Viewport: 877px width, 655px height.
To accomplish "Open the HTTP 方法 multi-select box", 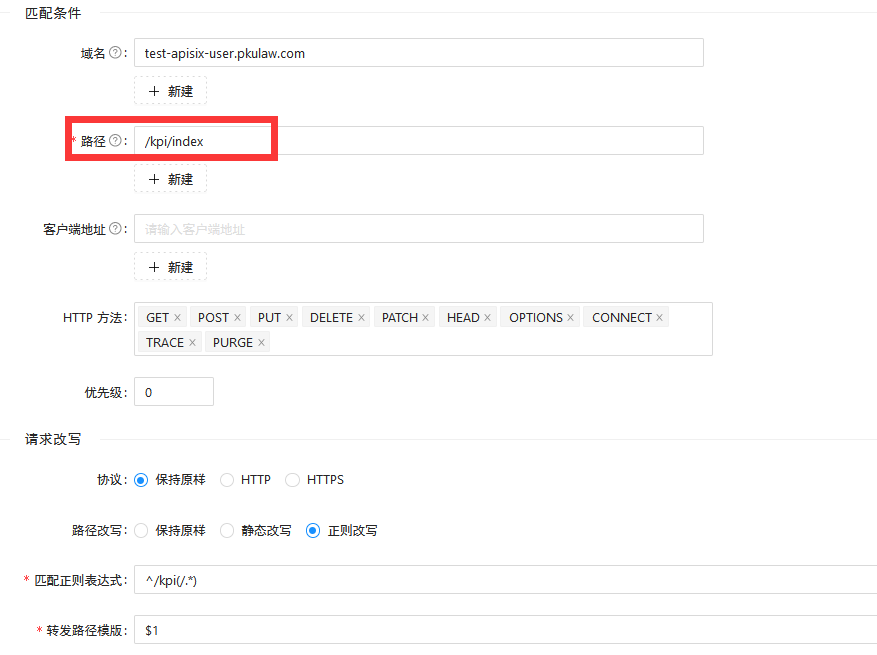I will click(423, 329).
